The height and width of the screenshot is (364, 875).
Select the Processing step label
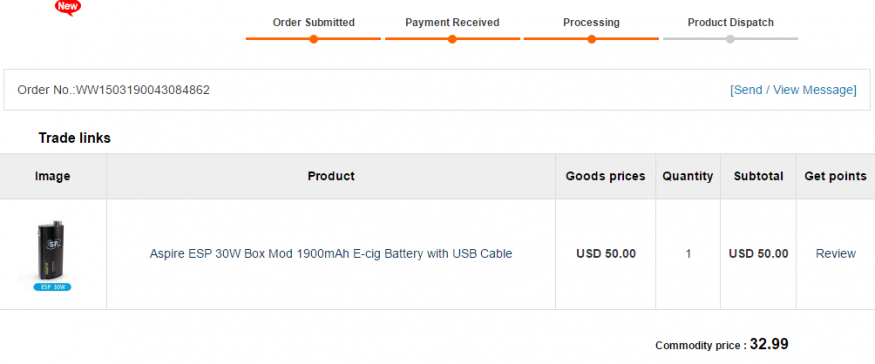coord(591,23)
